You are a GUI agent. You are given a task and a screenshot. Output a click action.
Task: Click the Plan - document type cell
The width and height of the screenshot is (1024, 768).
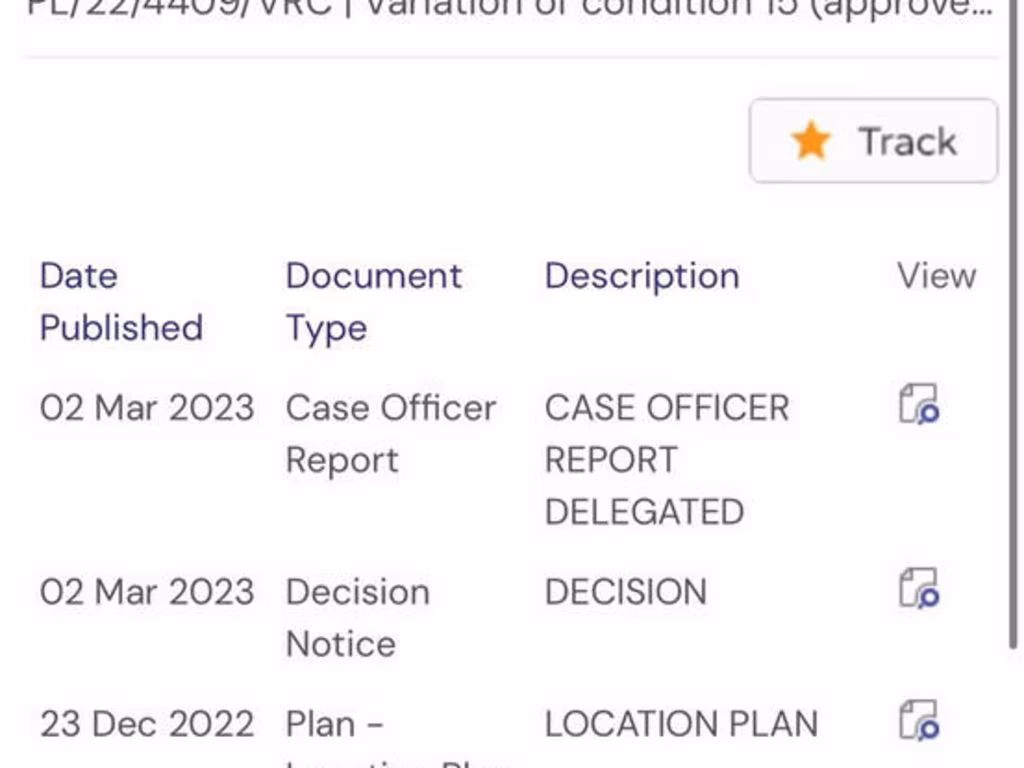pyautogui.click(x=335, y=724)
